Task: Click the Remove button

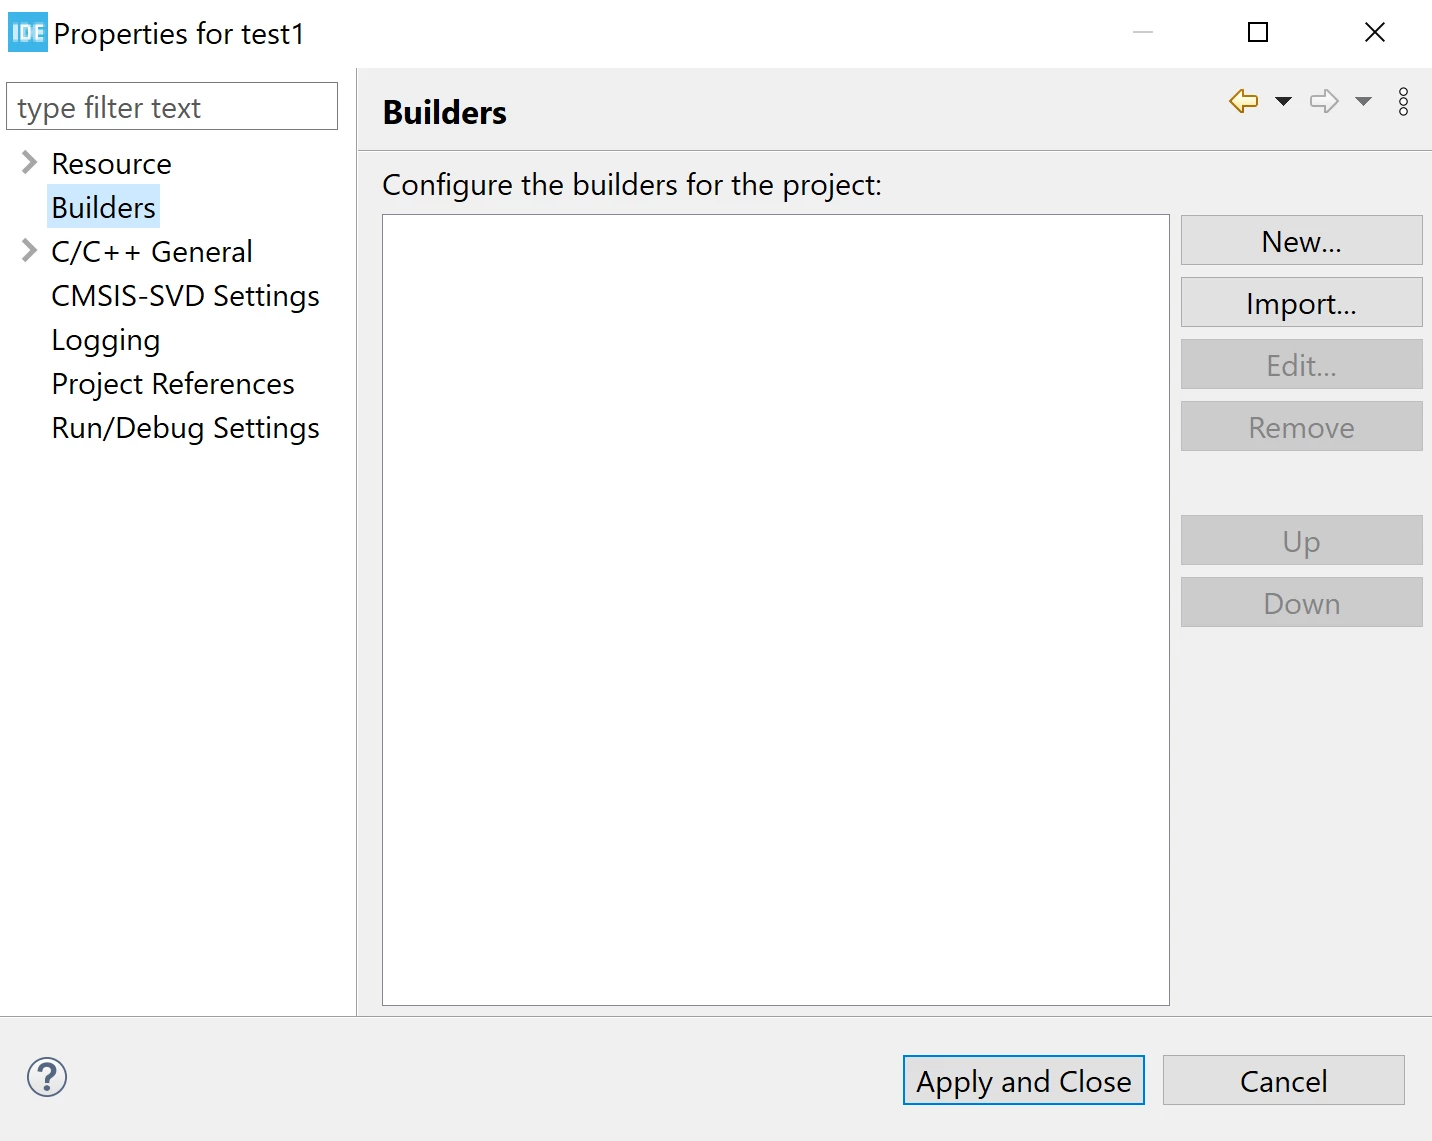Action: [1301, 426]
